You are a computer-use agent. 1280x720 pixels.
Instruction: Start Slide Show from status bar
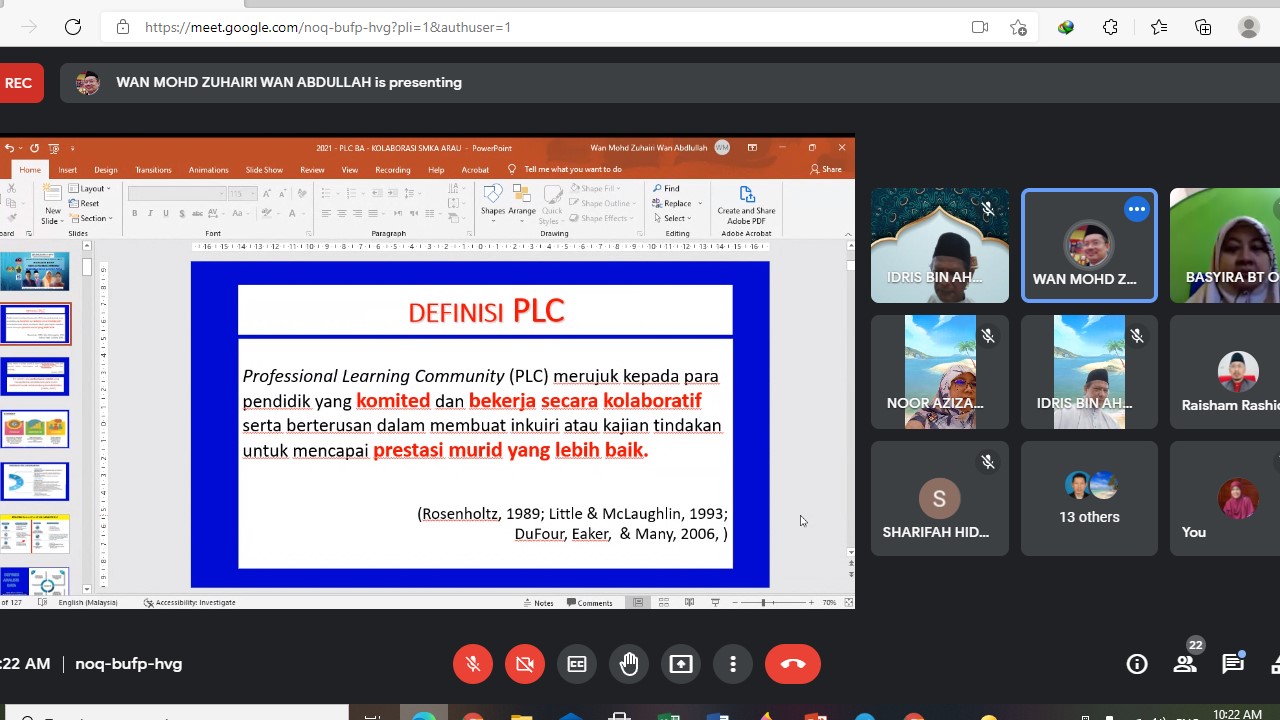715,603
